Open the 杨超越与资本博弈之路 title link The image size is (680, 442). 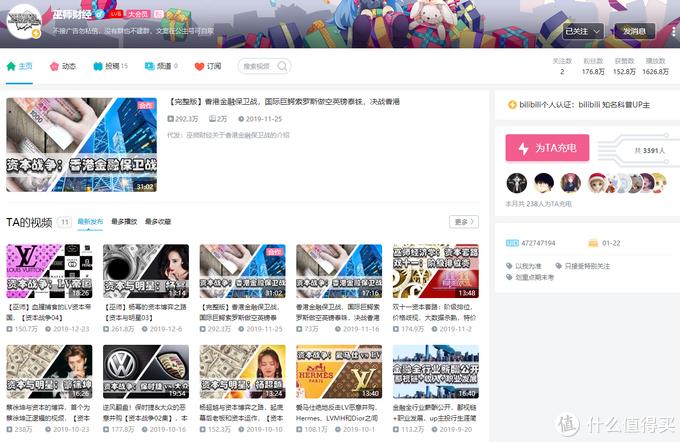point(242,413)
